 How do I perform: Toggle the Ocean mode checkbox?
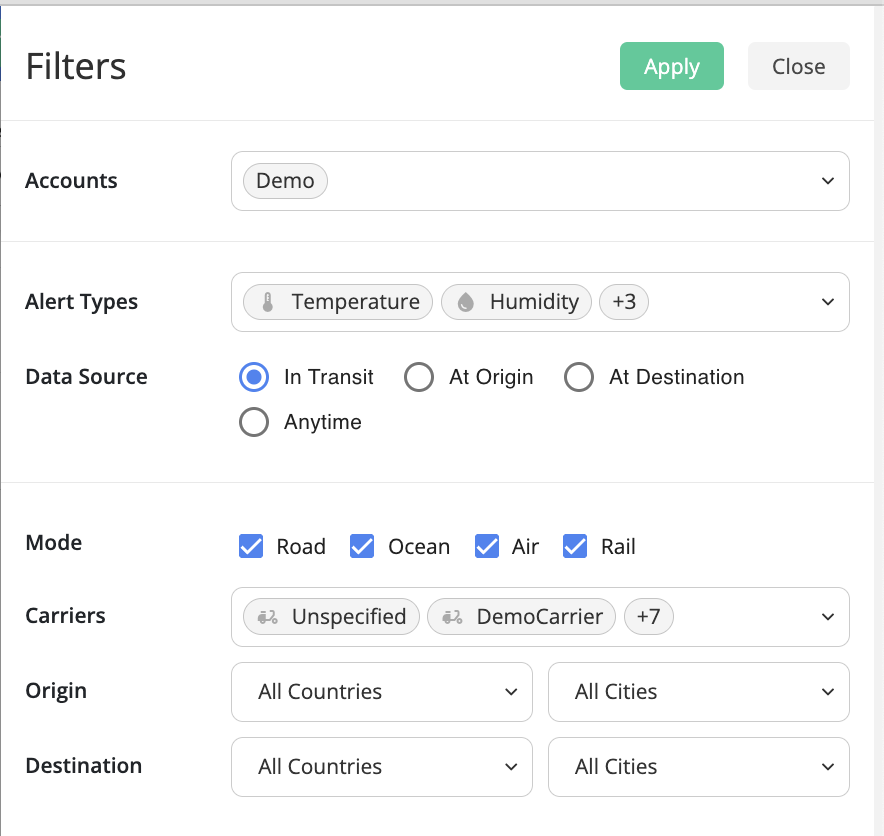(362, 546)
